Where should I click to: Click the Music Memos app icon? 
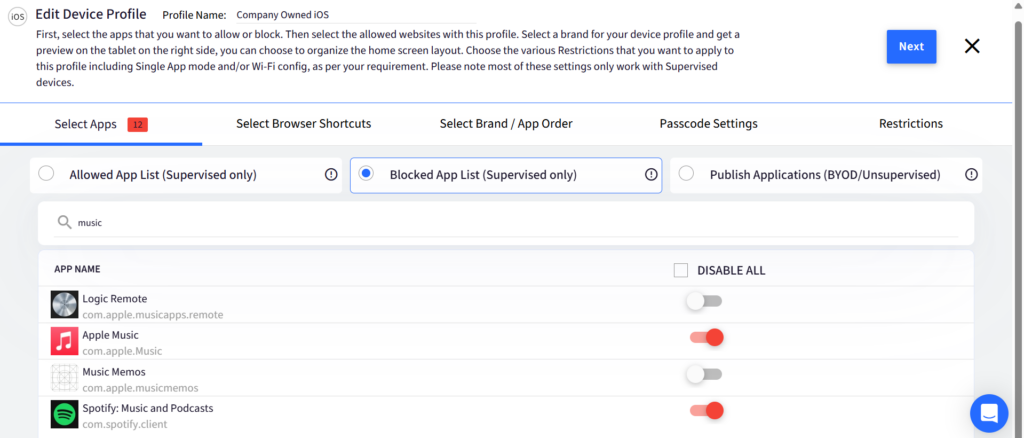click(64, 378)
